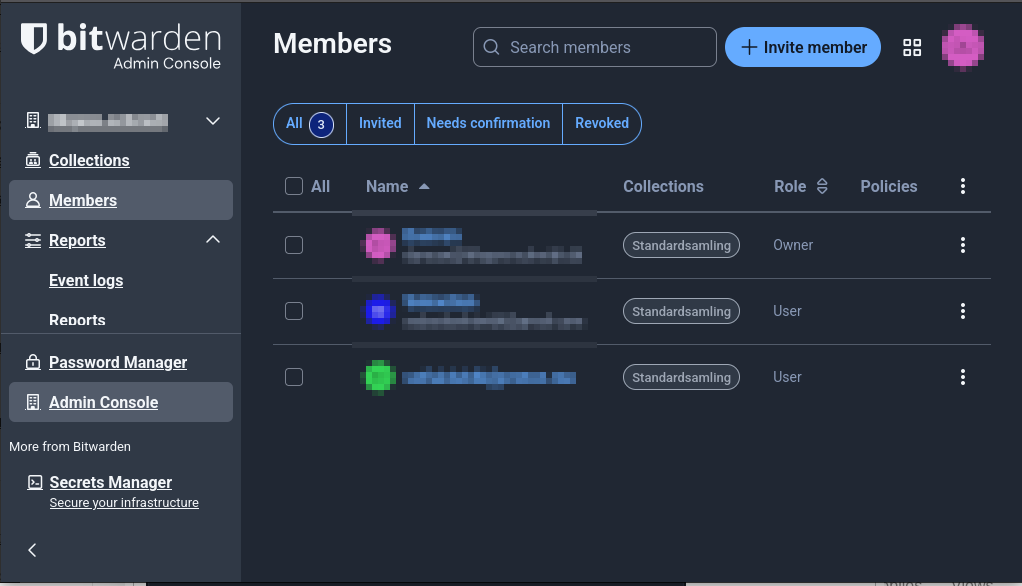Switch to the Invited filter tab

[380, 123]
